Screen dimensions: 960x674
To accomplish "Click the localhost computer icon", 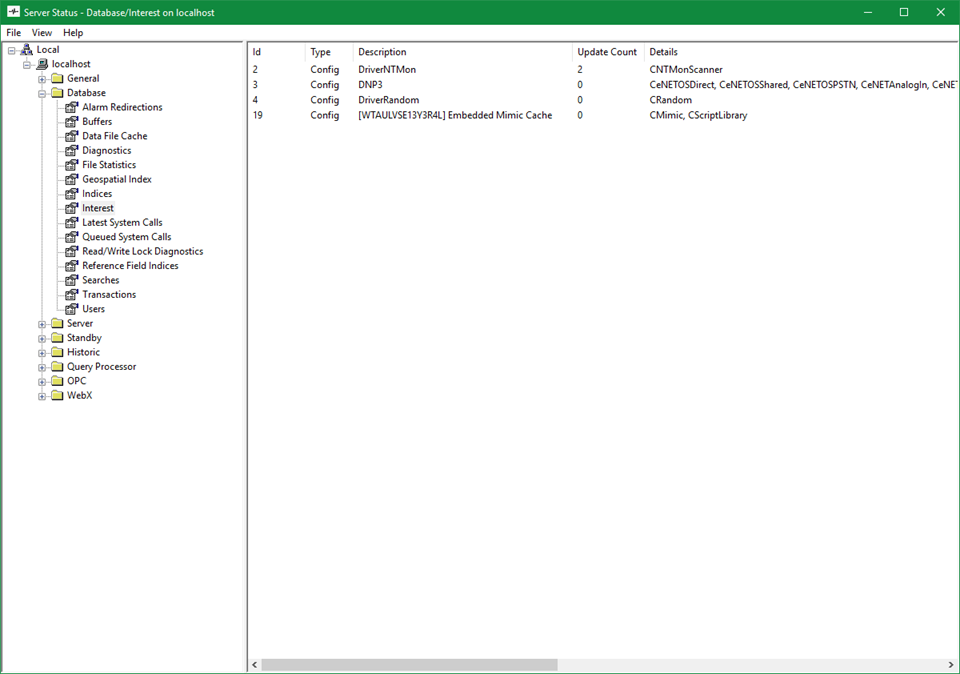I will pyautogui.click(x=42, y=64).
